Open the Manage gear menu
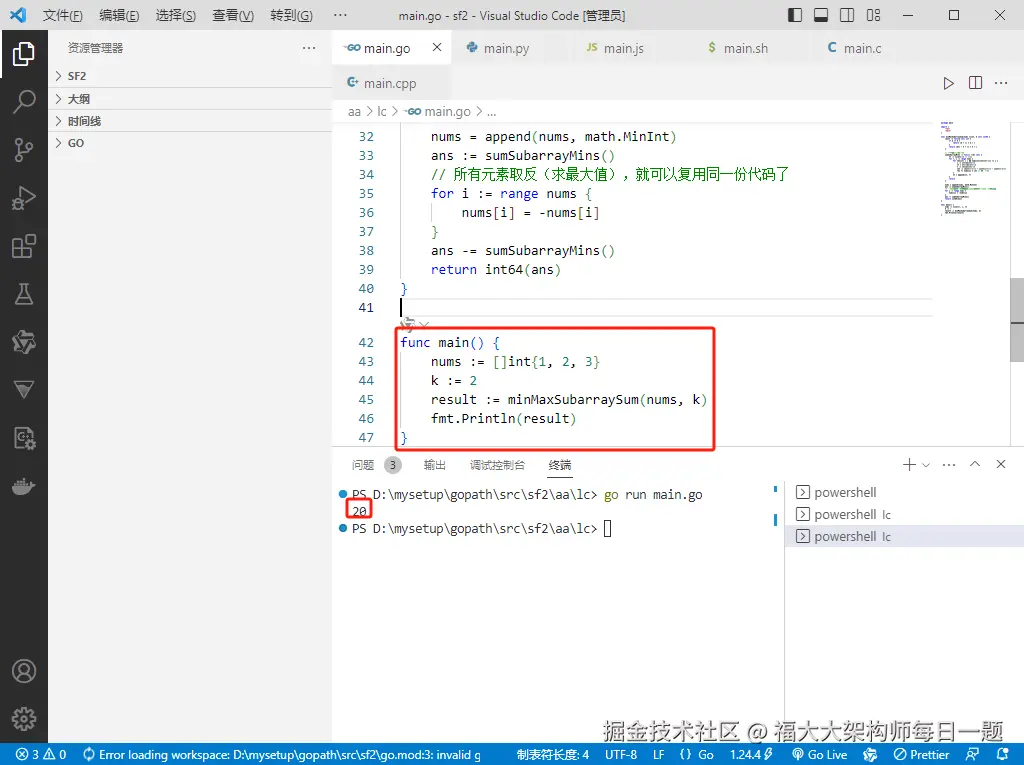 (24, 719)
